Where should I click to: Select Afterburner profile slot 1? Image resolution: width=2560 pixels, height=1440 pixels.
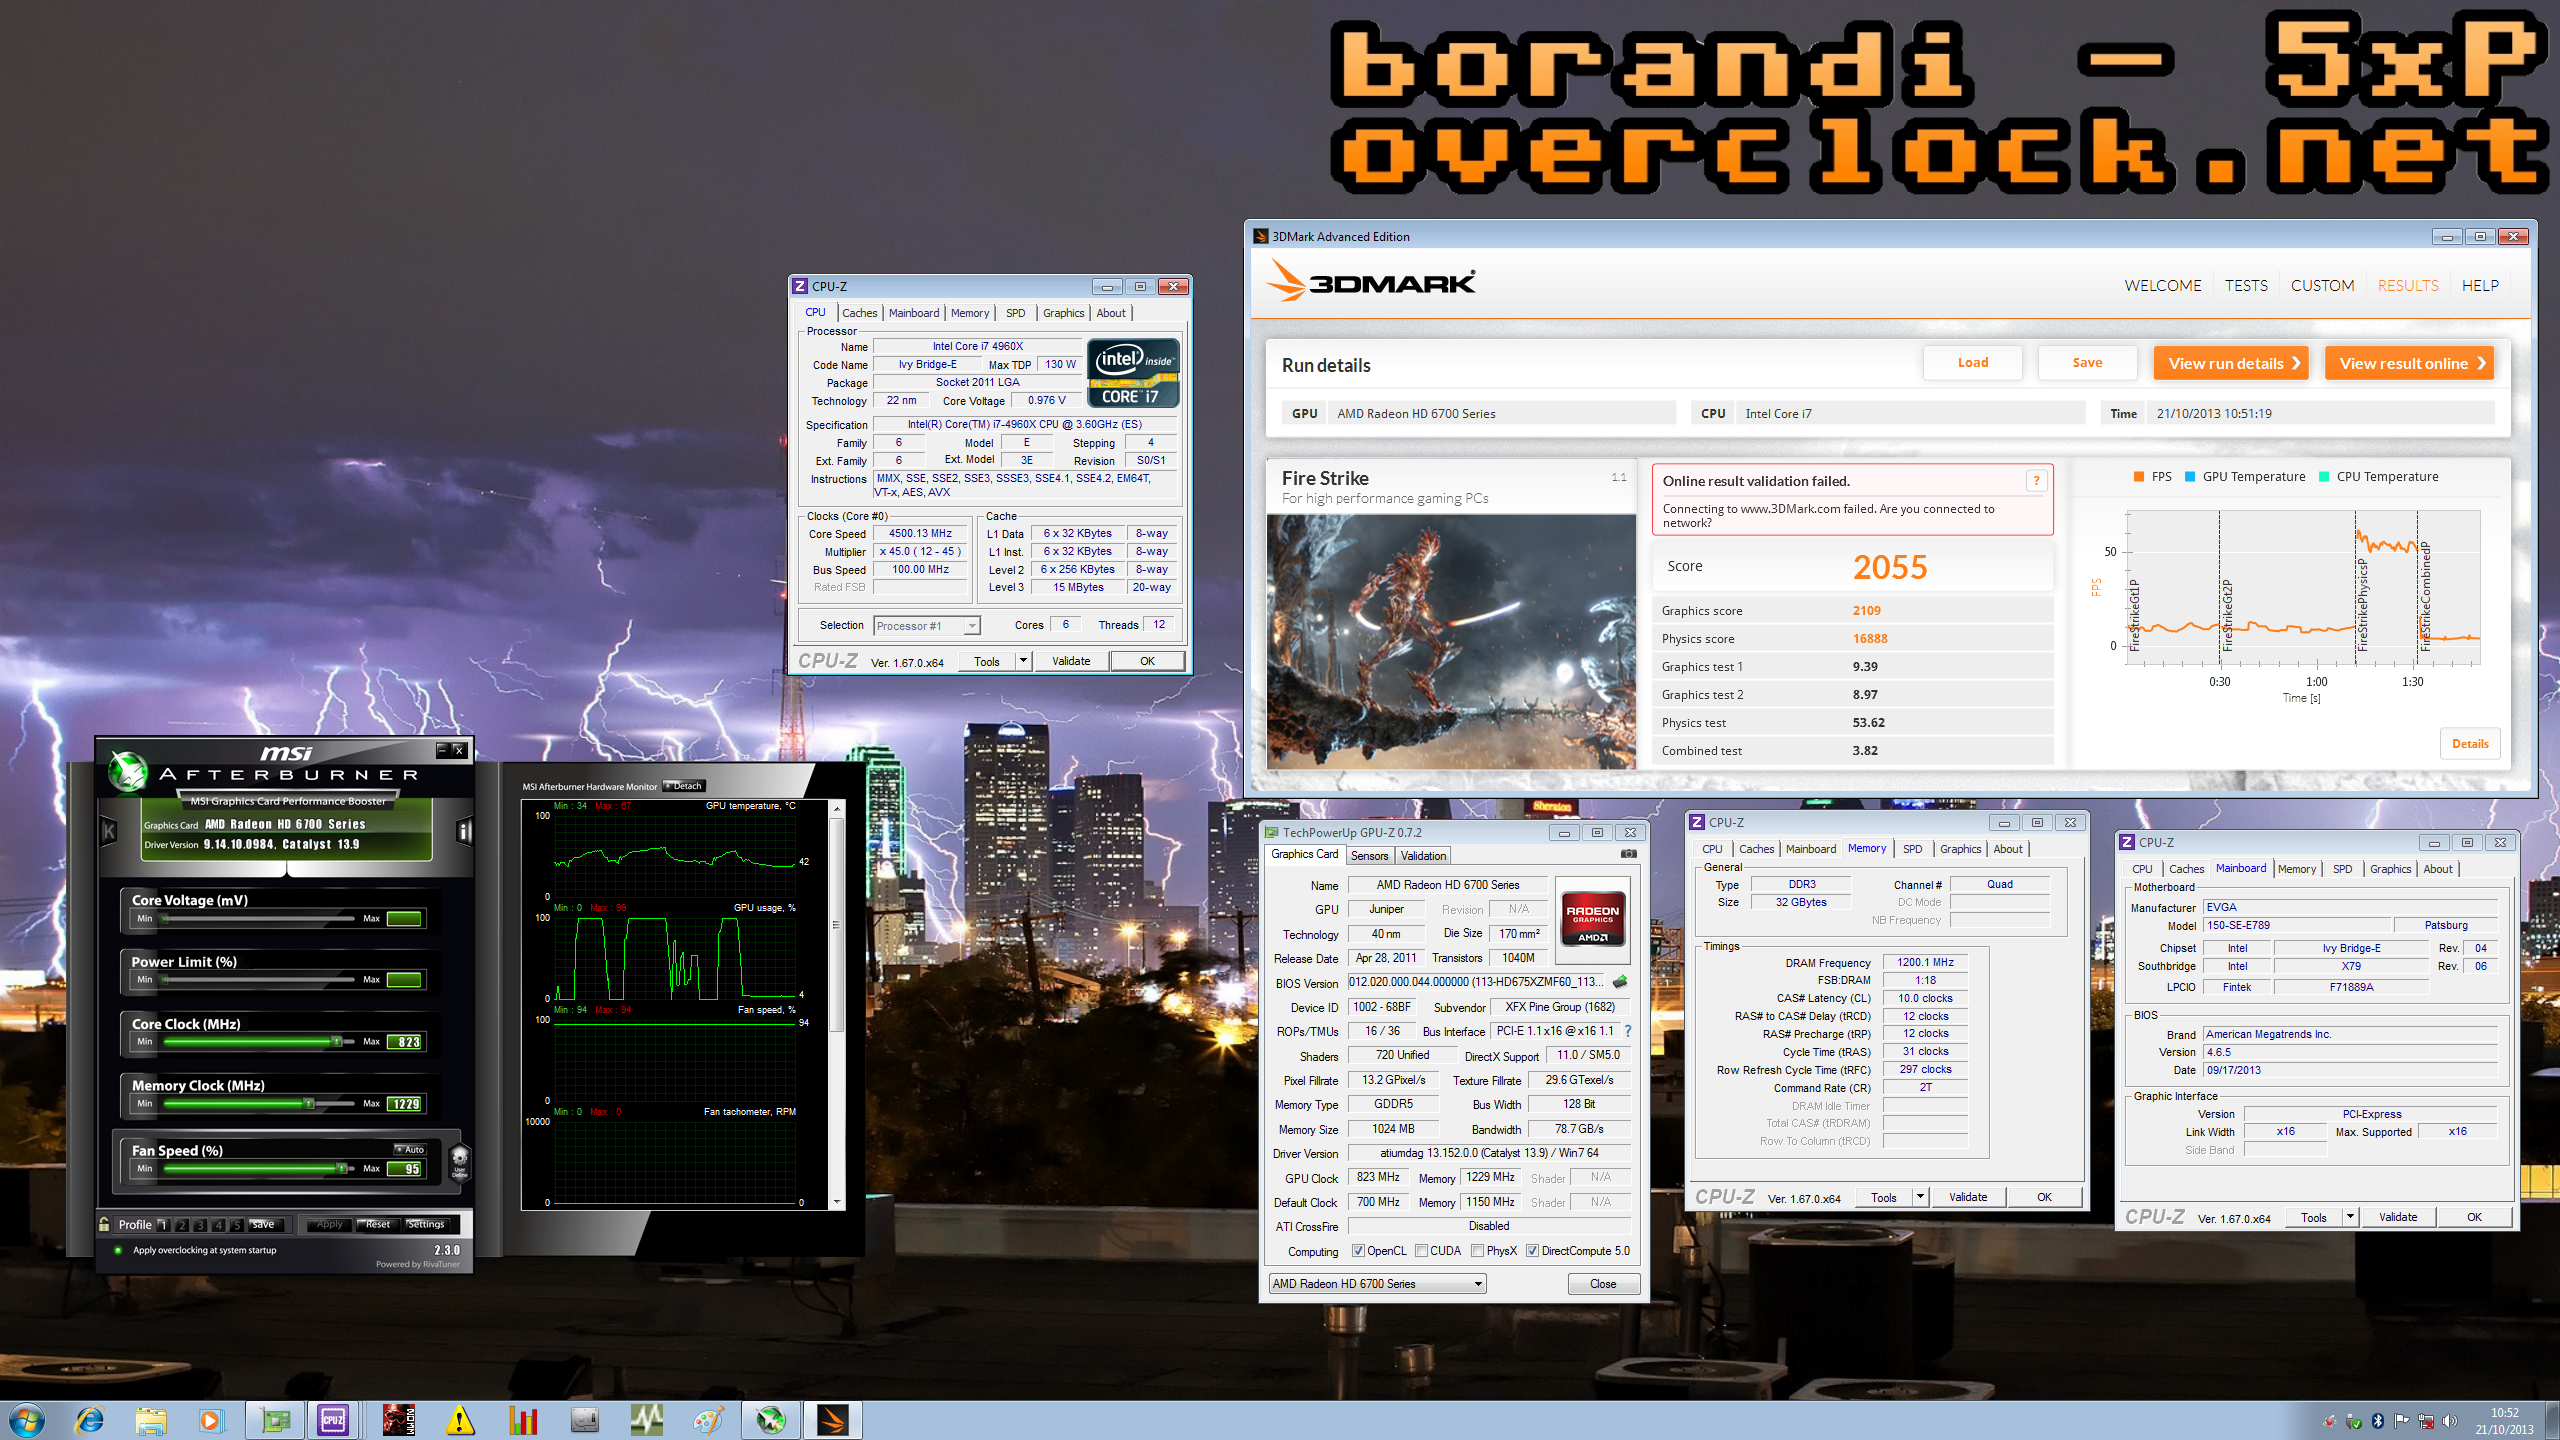163,1224
